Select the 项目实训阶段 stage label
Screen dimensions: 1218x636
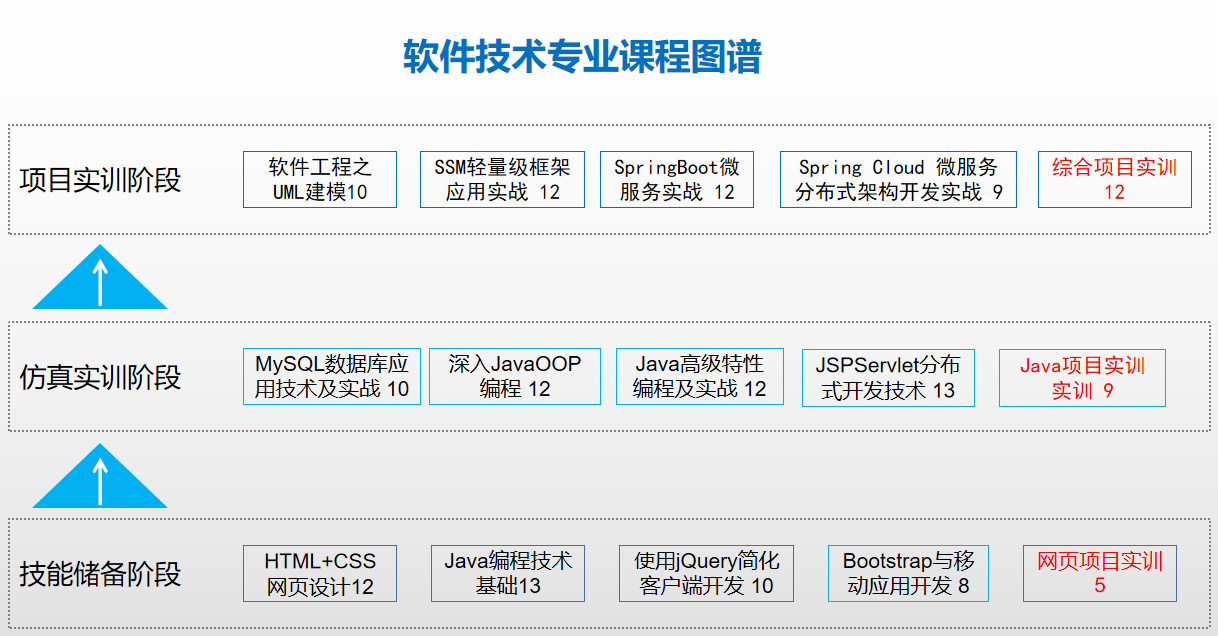[100, 180]
